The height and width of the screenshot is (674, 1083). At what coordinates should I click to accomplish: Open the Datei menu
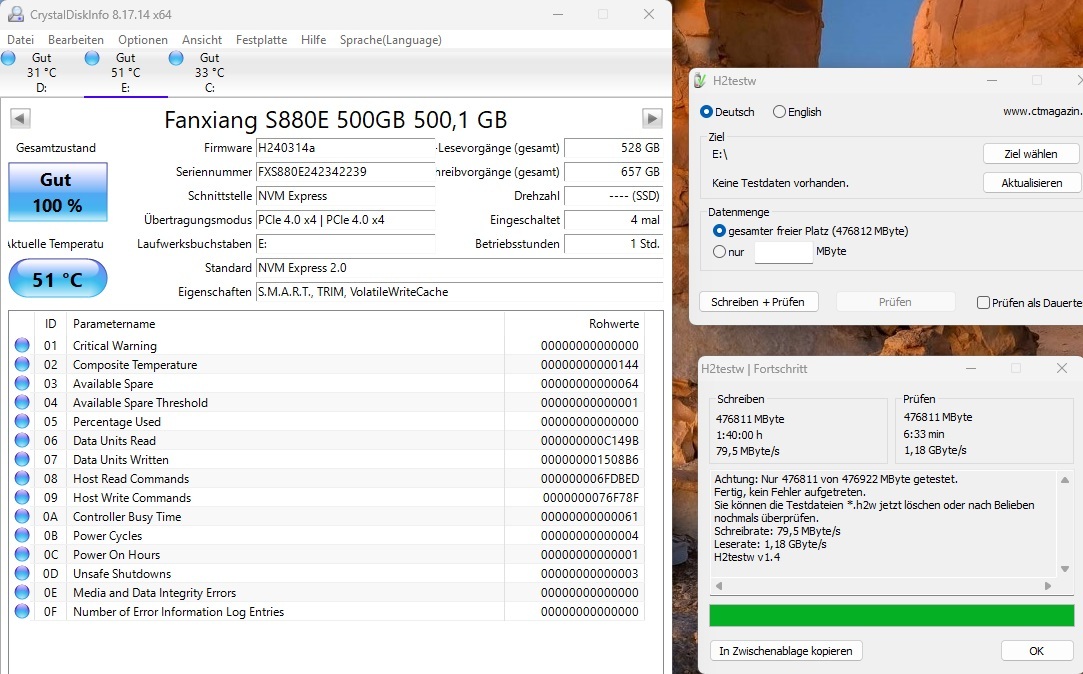point(20,40)
